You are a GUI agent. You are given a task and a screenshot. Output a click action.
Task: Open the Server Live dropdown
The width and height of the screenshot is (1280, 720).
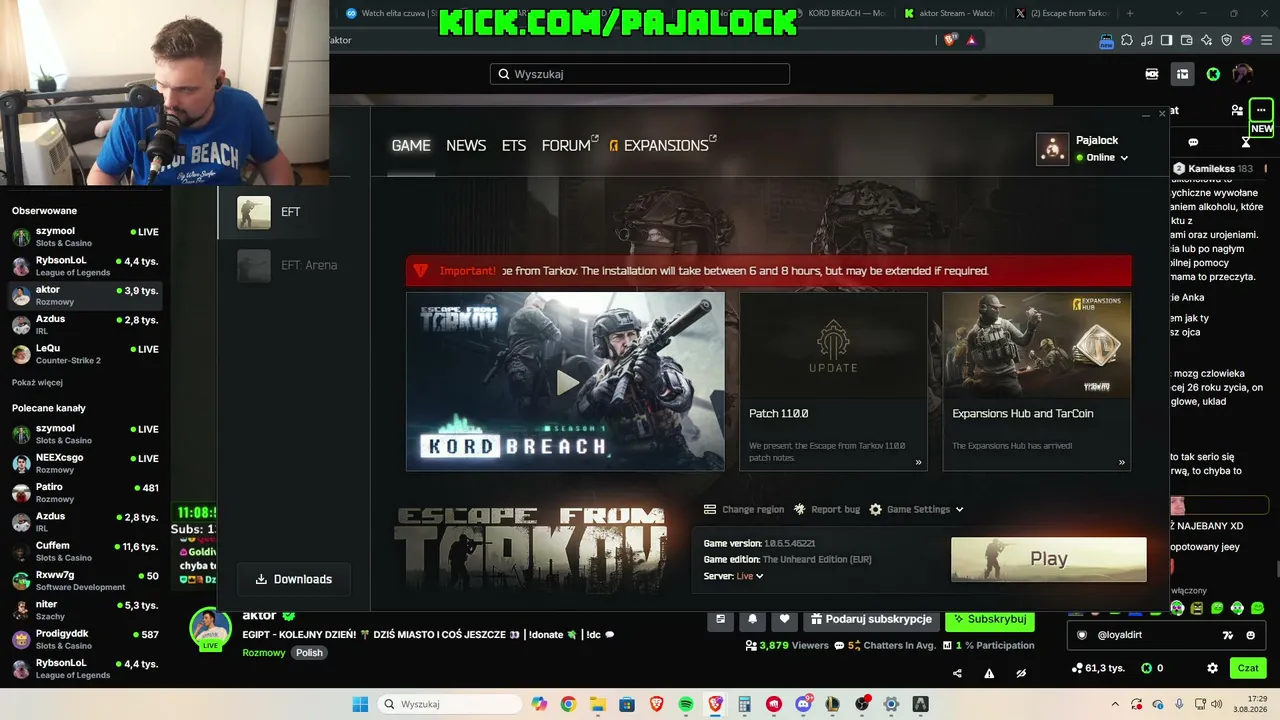749,576
